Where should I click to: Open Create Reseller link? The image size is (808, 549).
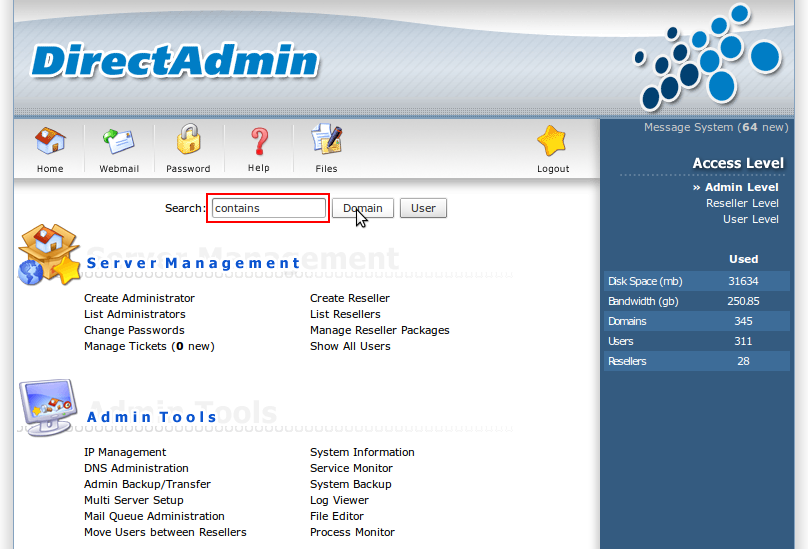pyautogui.click(x=349, y=298)
